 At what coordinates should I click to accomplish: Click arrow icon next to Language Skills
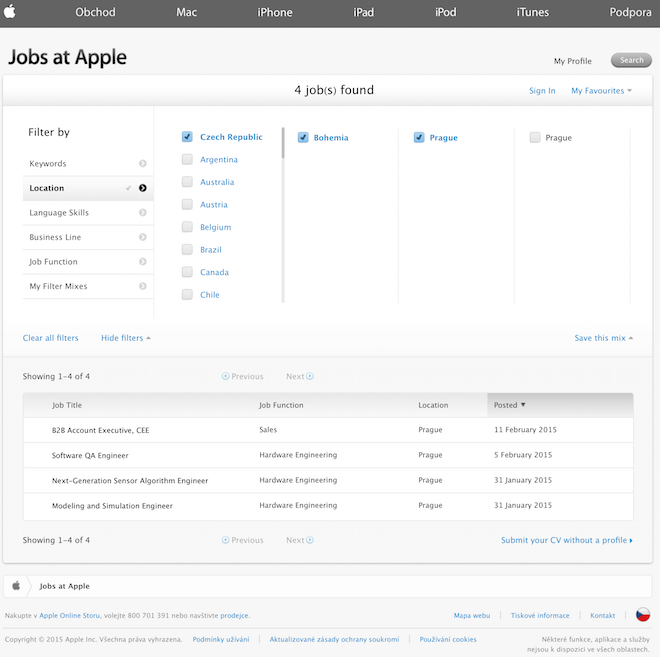click(x=143, y=213)
